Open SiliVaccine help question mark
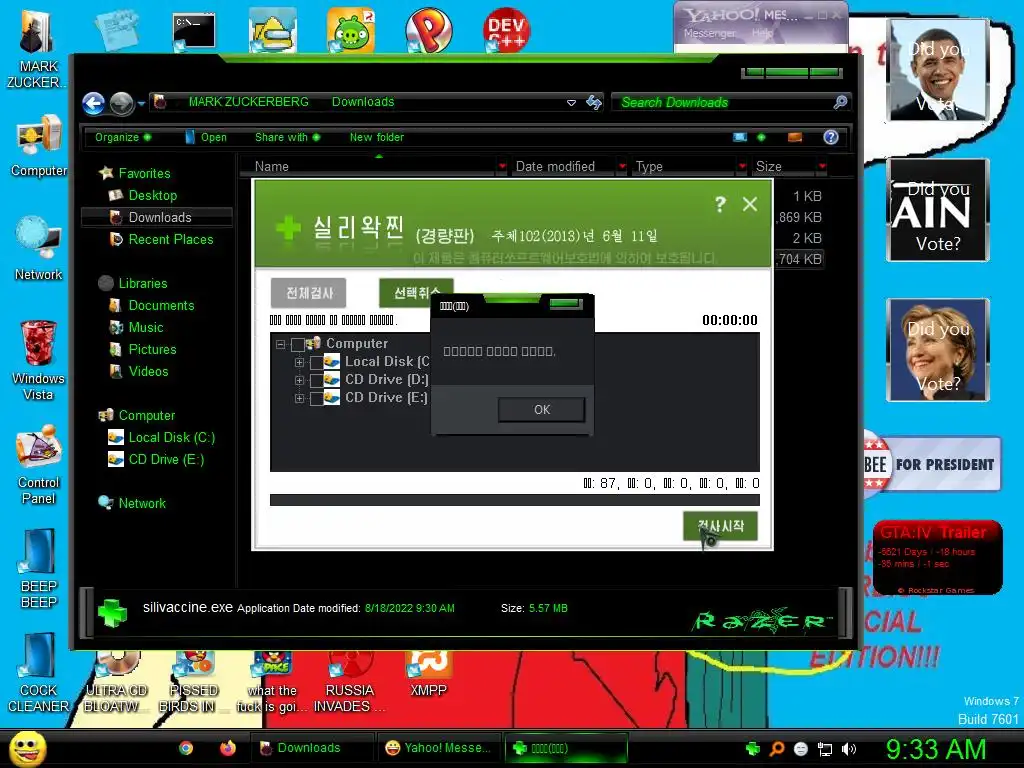The width and height of the screenshot is (1024, 768). (x=720, y=204)
